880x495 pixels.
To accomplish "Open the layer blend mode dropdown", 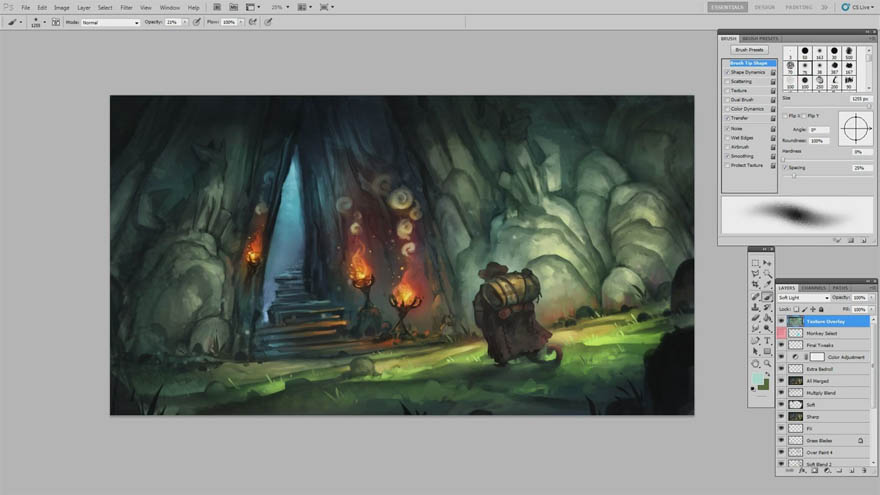I will coord(803,297).
